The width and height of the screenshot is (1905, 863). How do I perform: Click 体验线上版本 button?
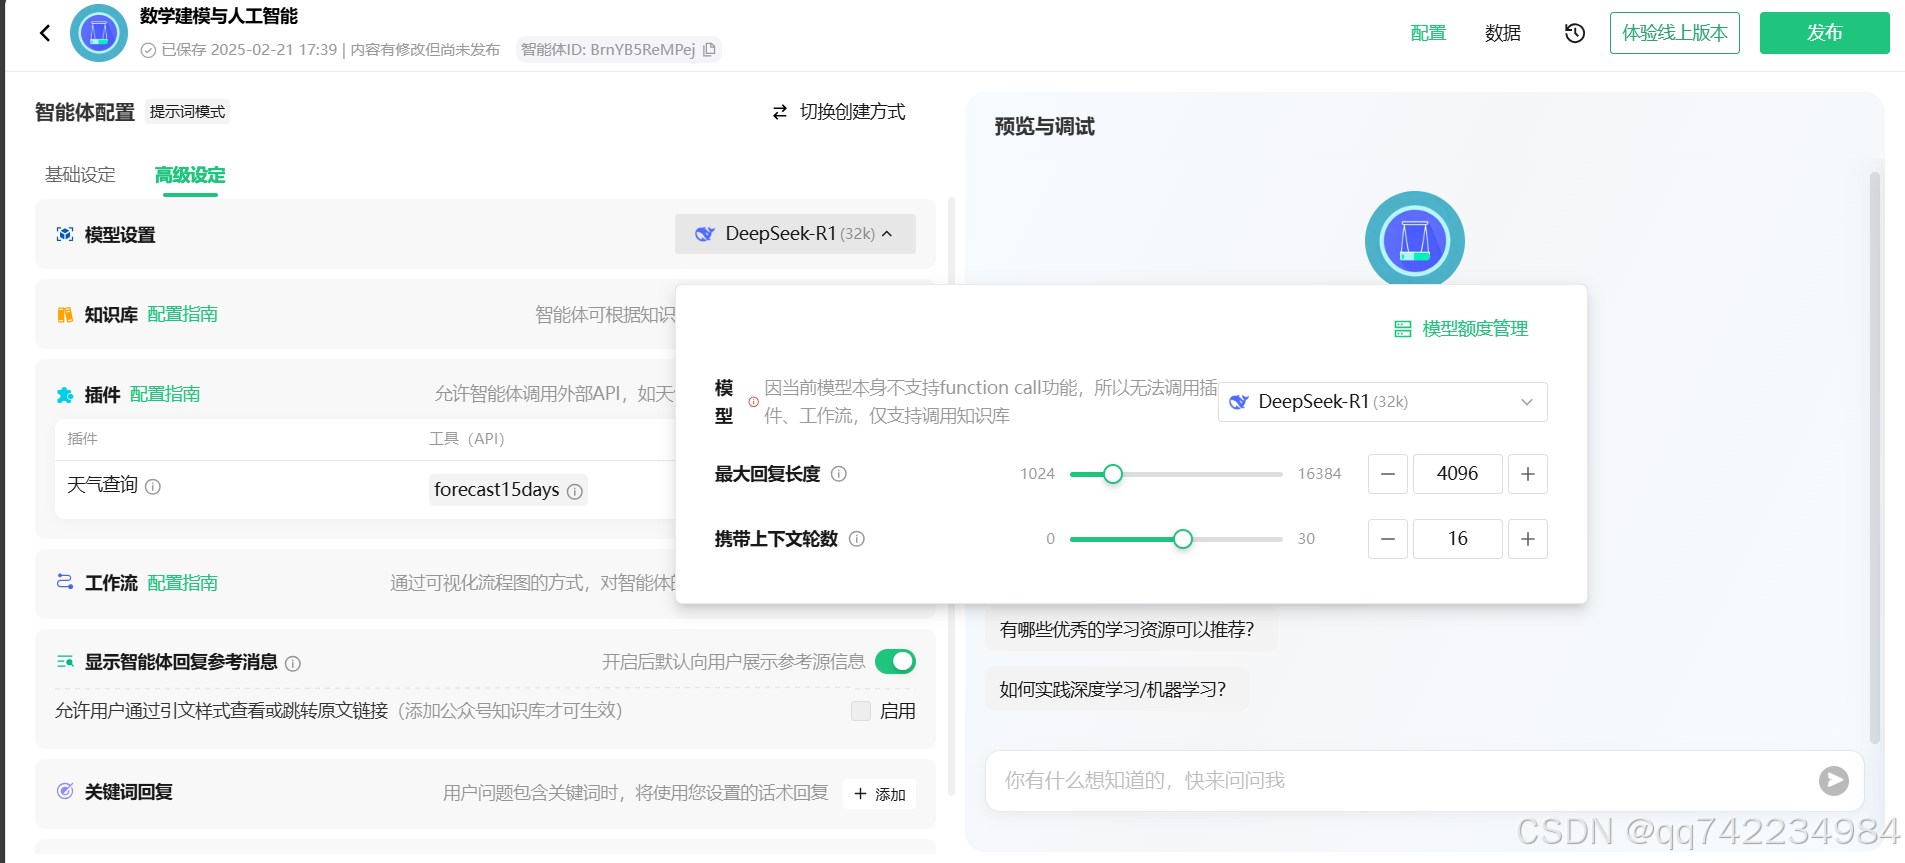[x=1675, y=33]
